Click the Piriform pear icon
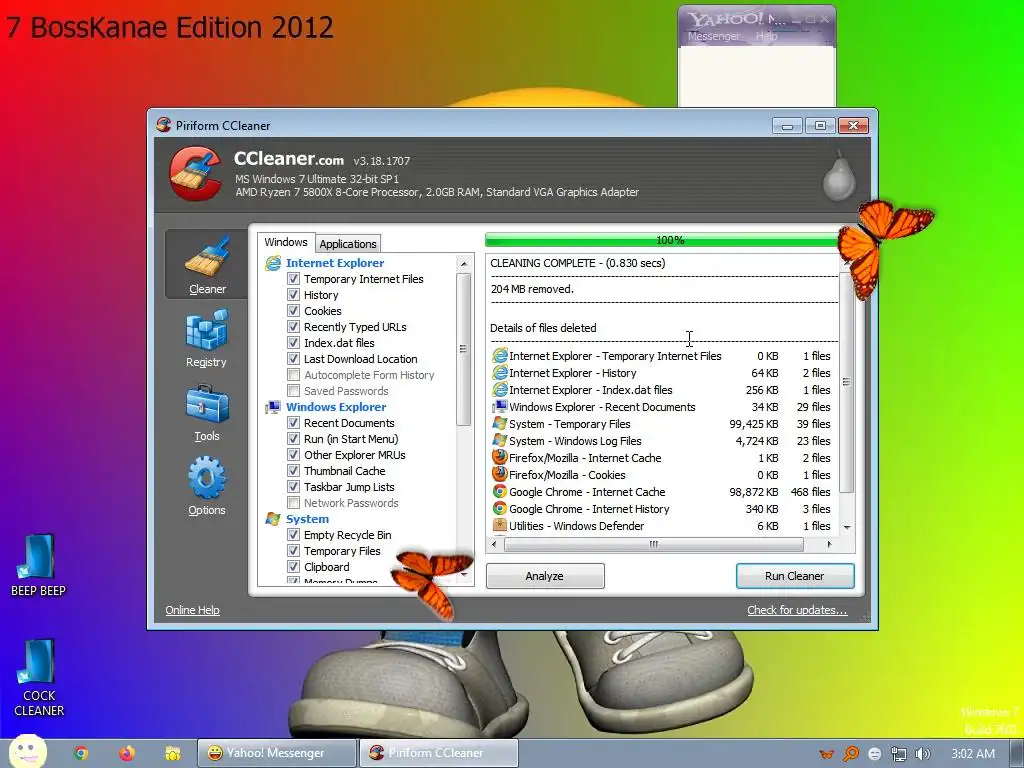The height and width of the screenshot is (768, 1024). pyautogui.click(x=839, y=175)
